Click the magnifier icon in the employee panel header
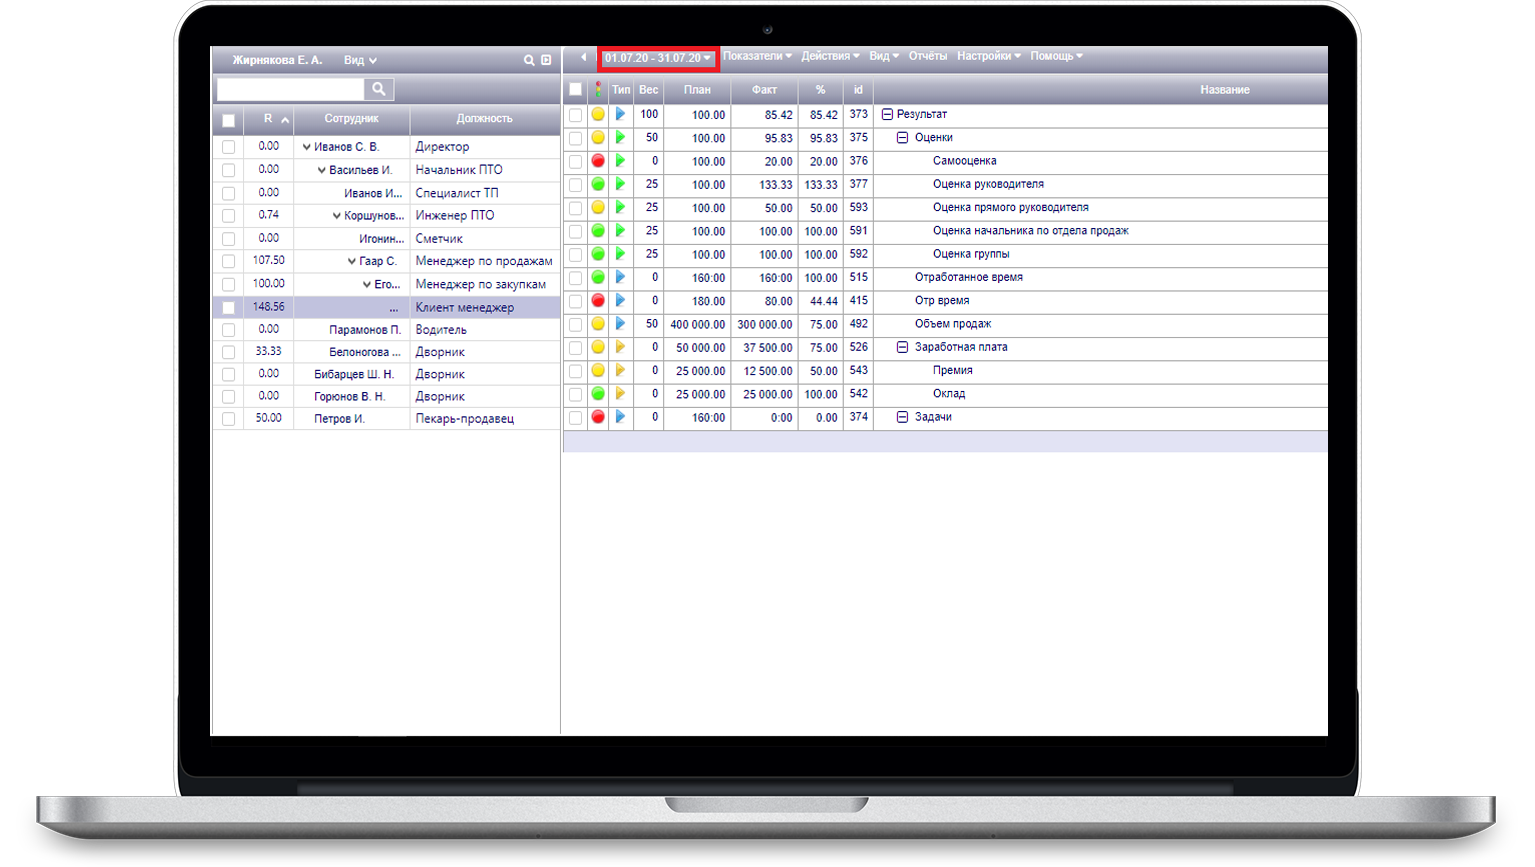The image size is (1535, 867). (x=529, y=60)
